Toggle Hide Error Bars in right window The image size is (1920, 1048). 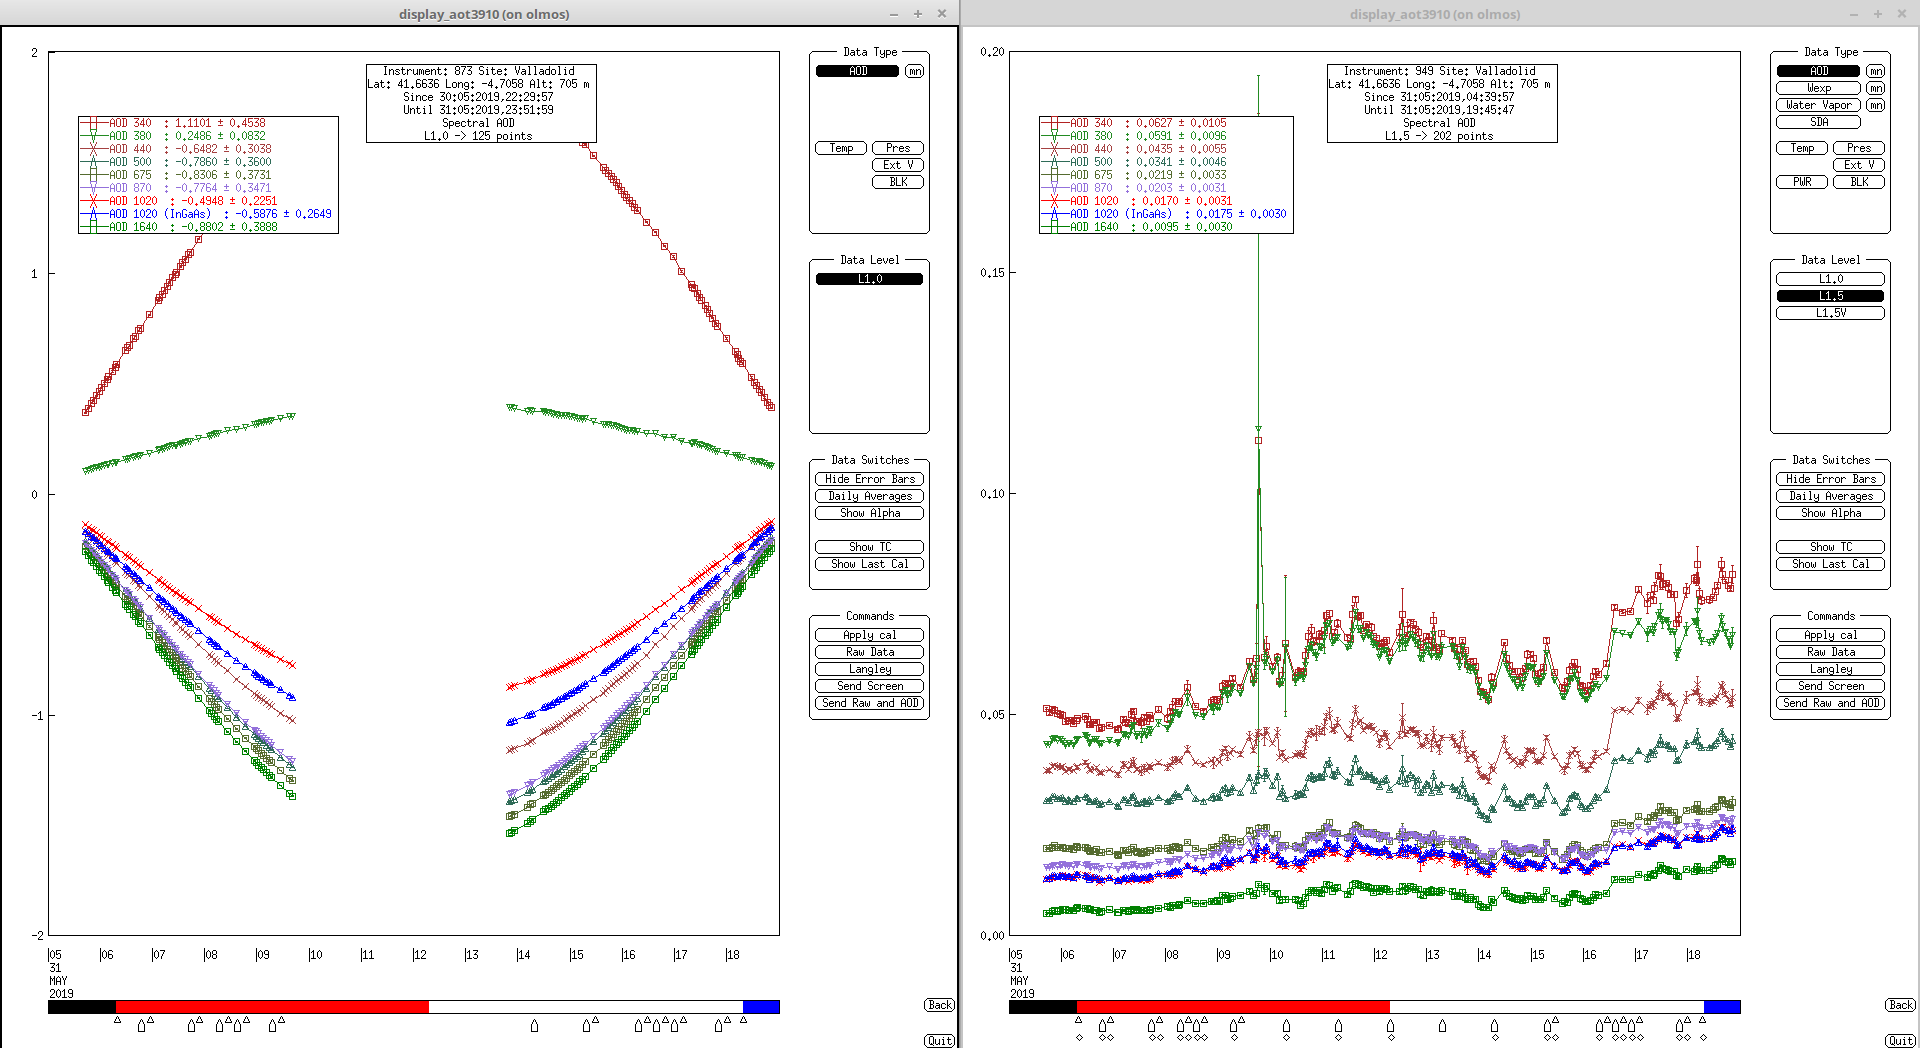pyautogui.click(x=1831, y=479)
